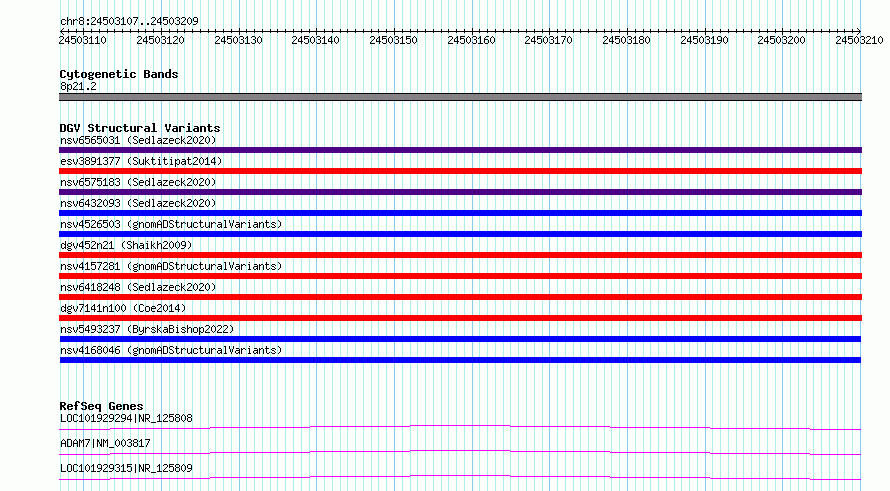
Task: Click ruler position 24503110
Action: pos(82,40)
